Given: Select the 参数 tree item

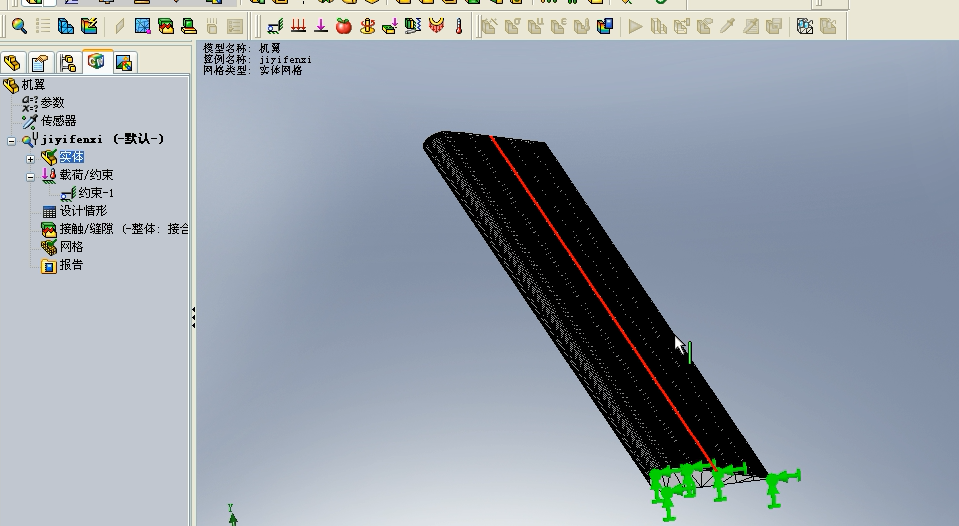Looking at the screenshot, I should point(43,103).
